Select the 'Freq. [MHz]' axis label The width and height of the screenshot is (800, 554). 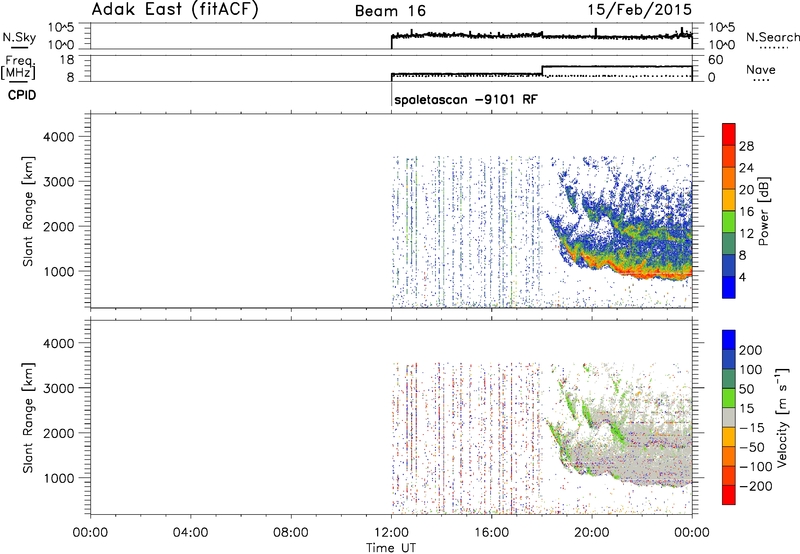(18, 67)
